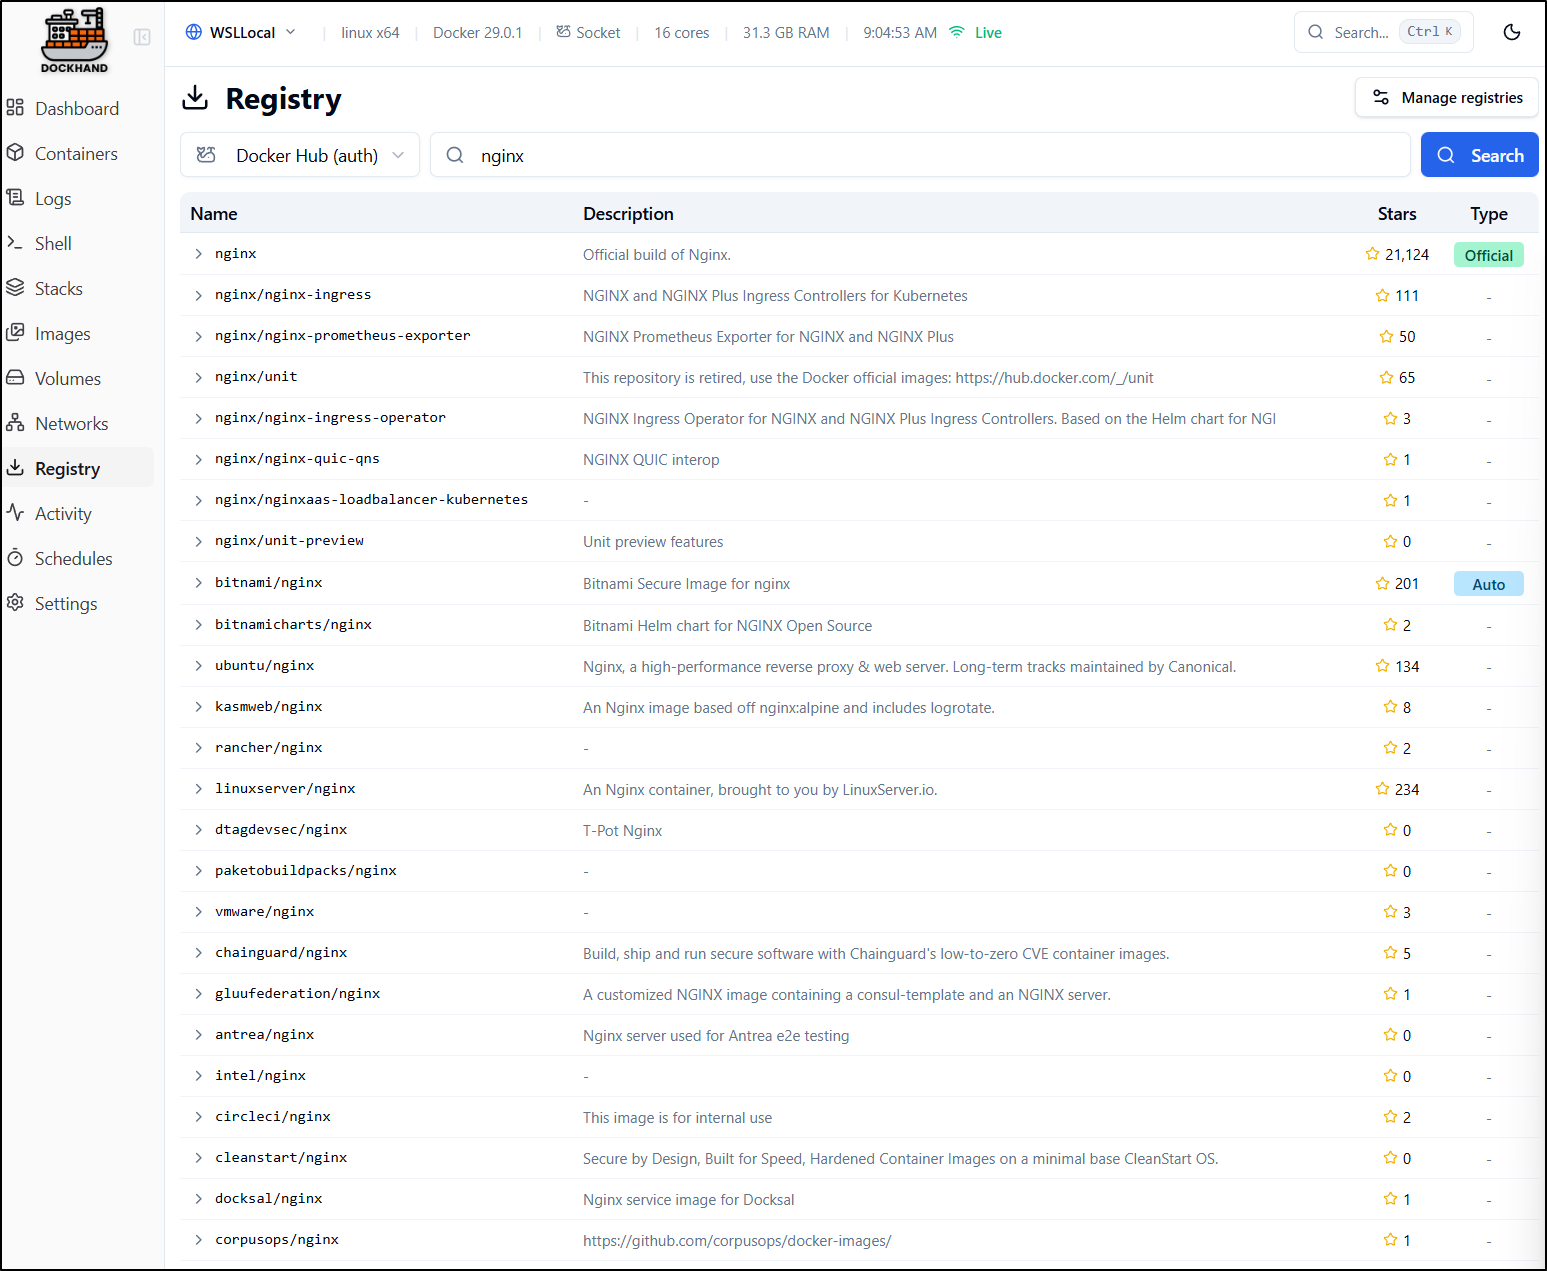This screenshot has width=1547, height=1271.
Task: Toggle dark mode with the moon icon
Action: coord(1511,32)
